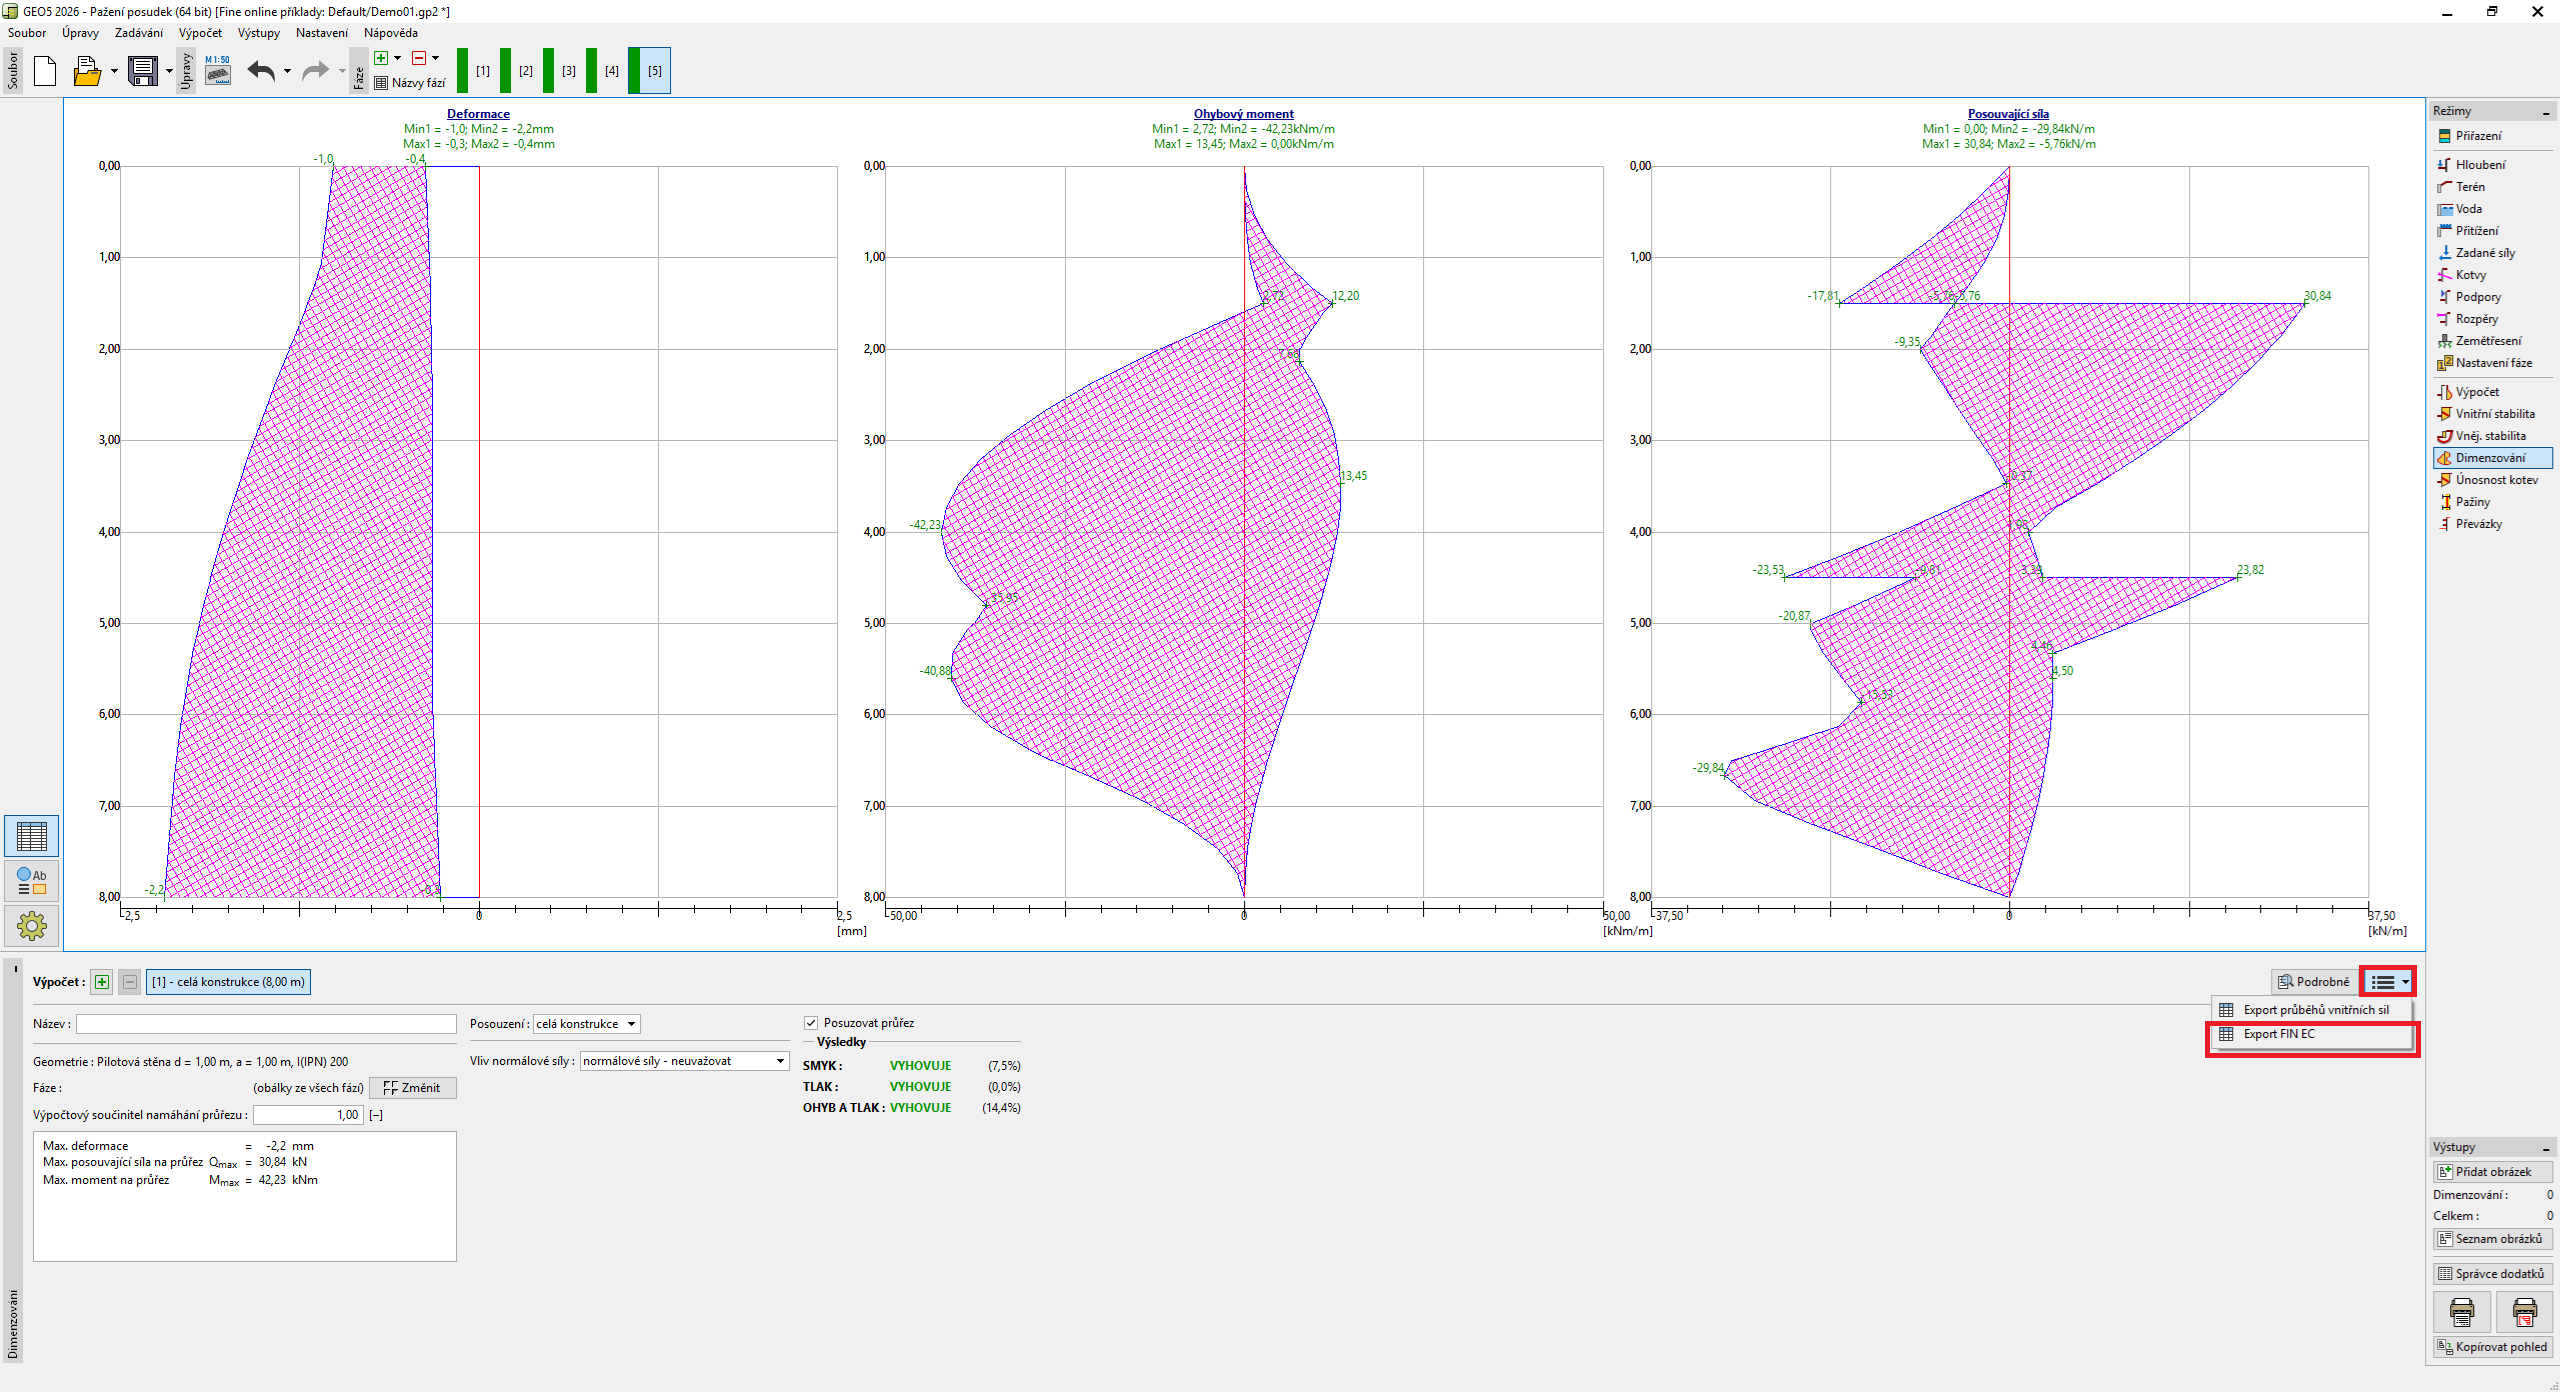Screen dimensions: 2560x1392
Task: Click the Změnit button
Action: point(412,1088)
